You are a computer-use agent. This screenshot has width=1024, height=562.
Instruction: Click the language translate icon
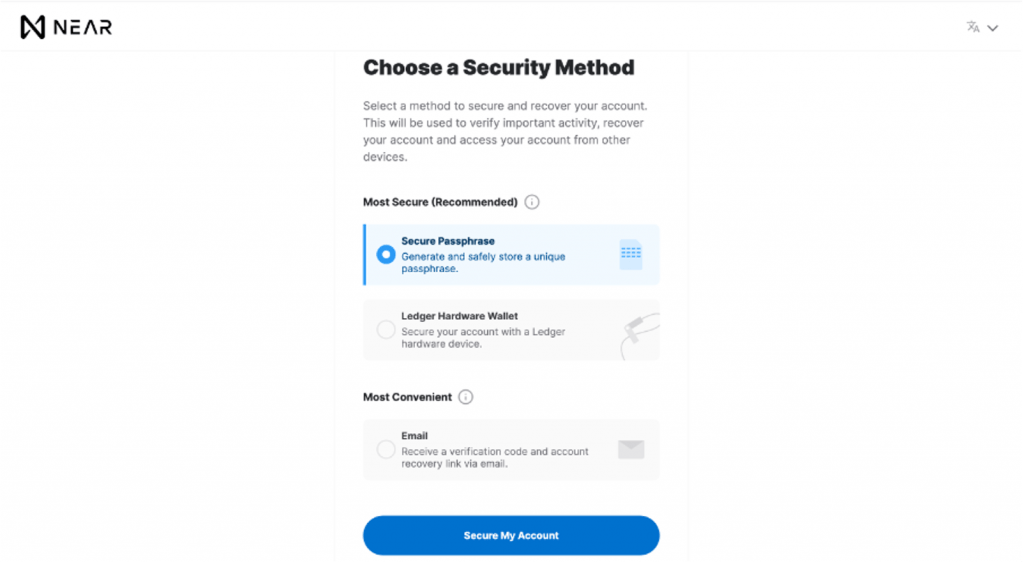[x=973, y=28]
